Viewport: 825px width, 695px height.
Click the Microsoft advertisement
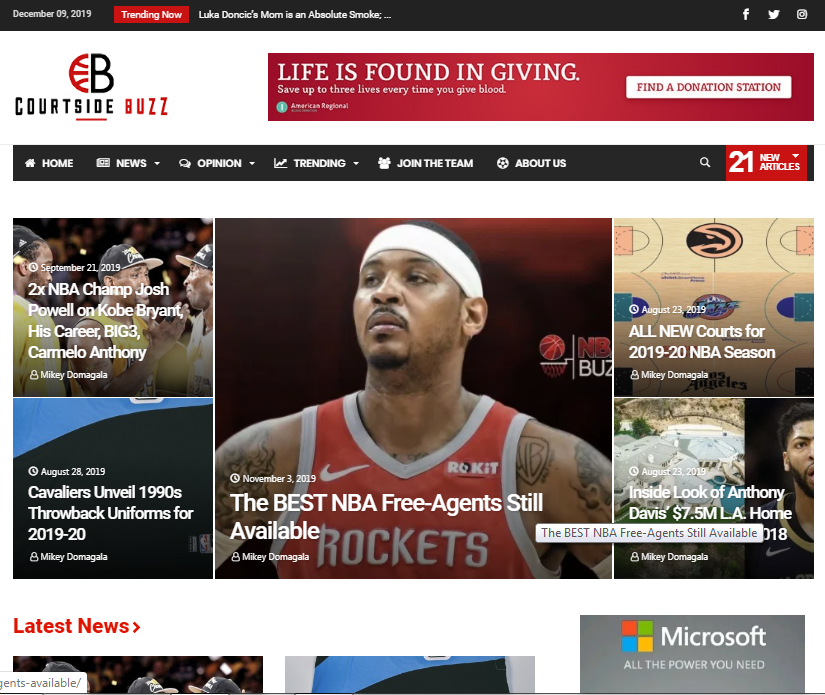pyautogui.click(x=692, y=654)
